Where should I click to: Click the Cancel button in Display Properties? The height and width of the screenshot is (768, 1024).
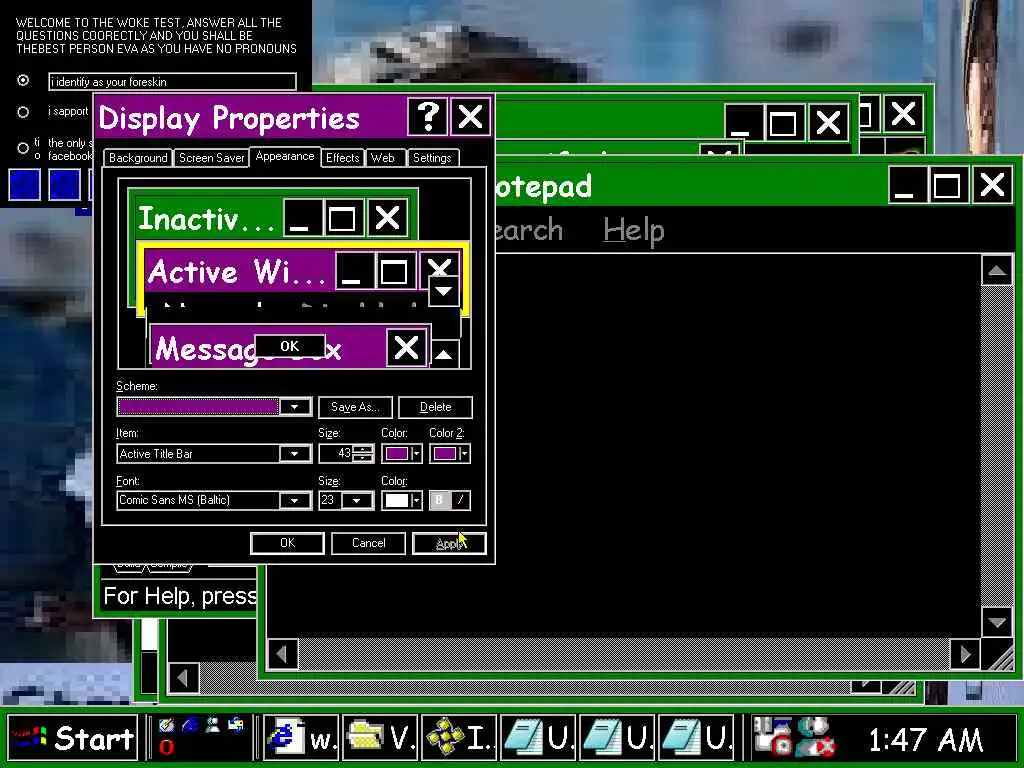tap(369, 543)
